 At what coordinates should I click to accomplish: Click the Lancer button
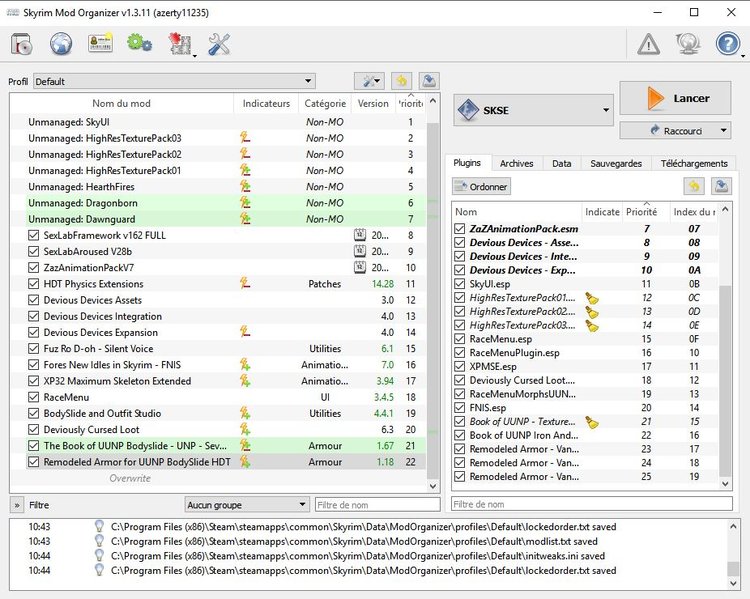tap(675, 98)
